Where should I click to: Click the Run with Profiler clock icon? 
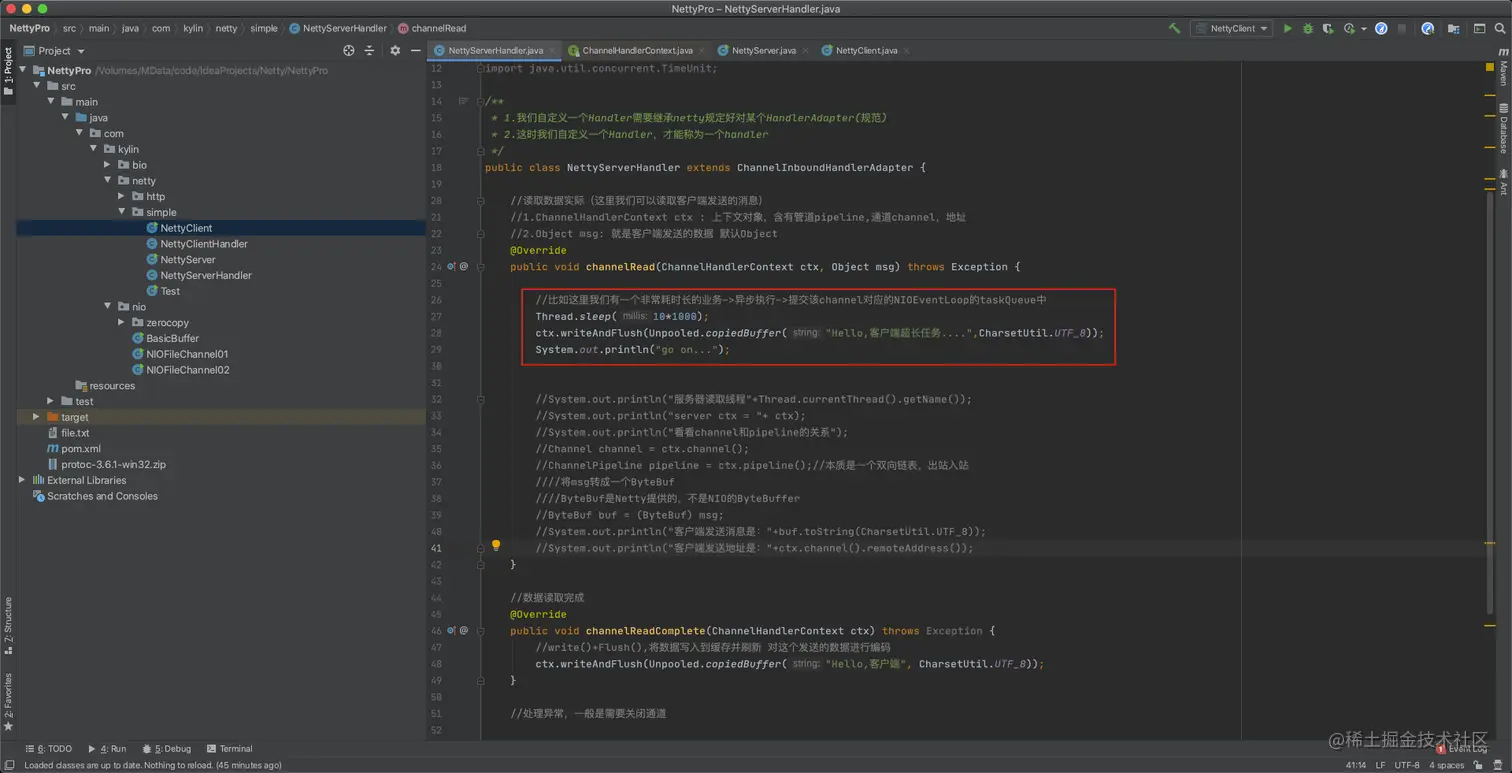[1349, 29]
